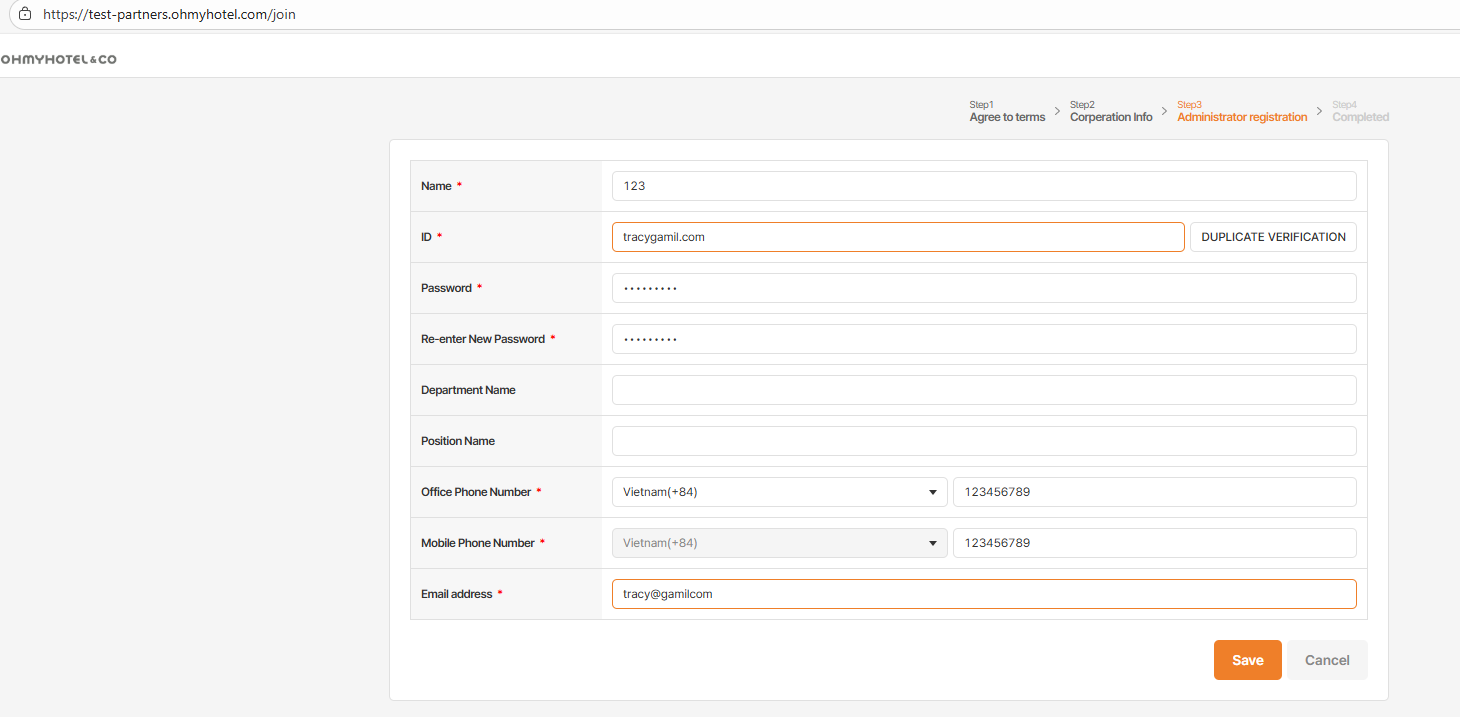Focus the Office Phone Number text field
This screenshot has width=1460, height=717.
coord(1154,492)
